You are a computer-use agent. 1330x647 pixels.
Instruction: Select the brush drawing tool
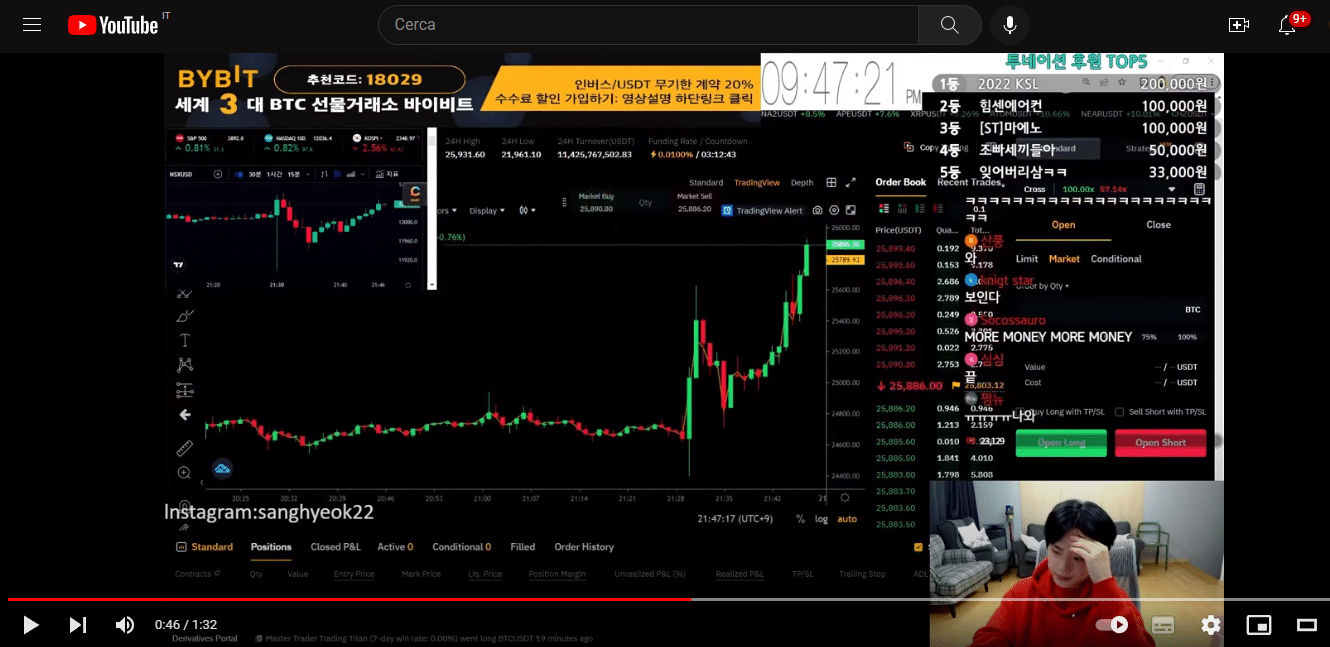coord(185,316)
